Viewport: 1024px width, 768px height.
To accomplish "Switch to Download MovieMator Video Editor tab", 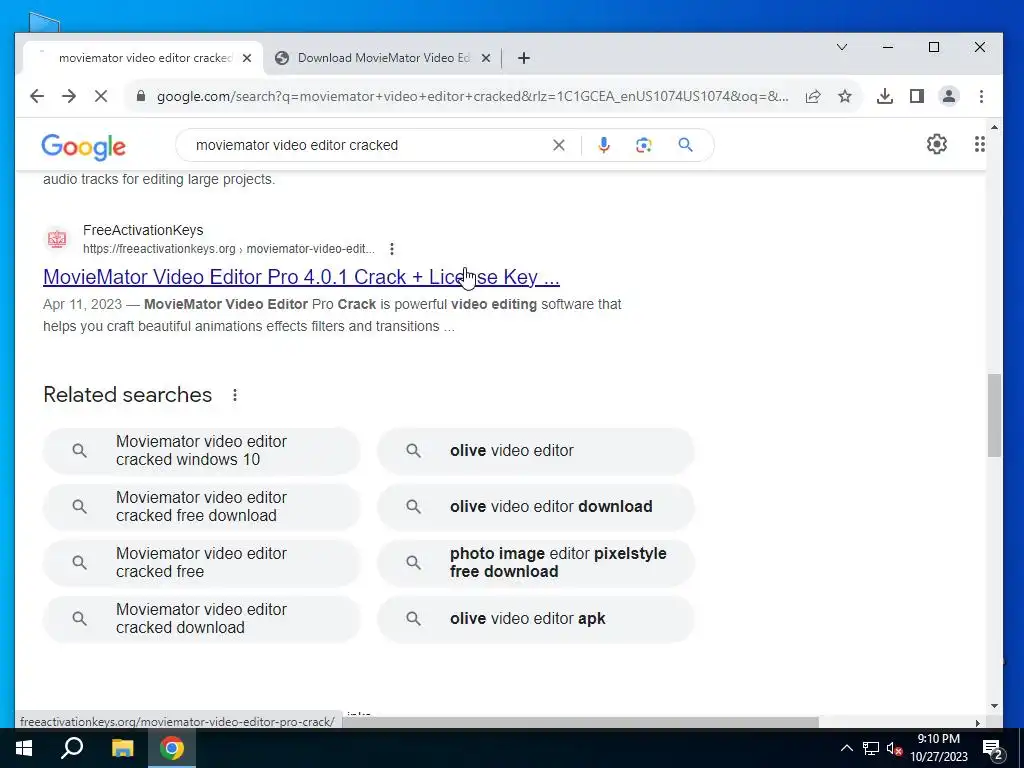I will coord(383,58).
